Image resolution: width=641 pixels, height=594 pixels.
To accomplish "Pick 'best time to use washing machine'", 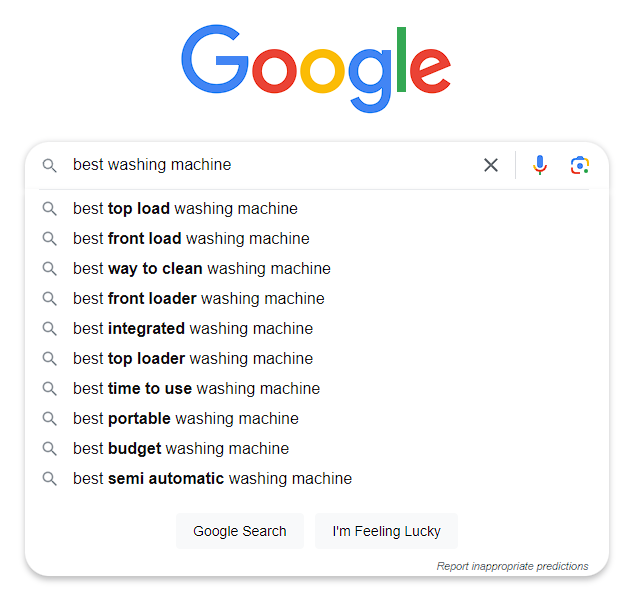I will (x=196, y=389).
